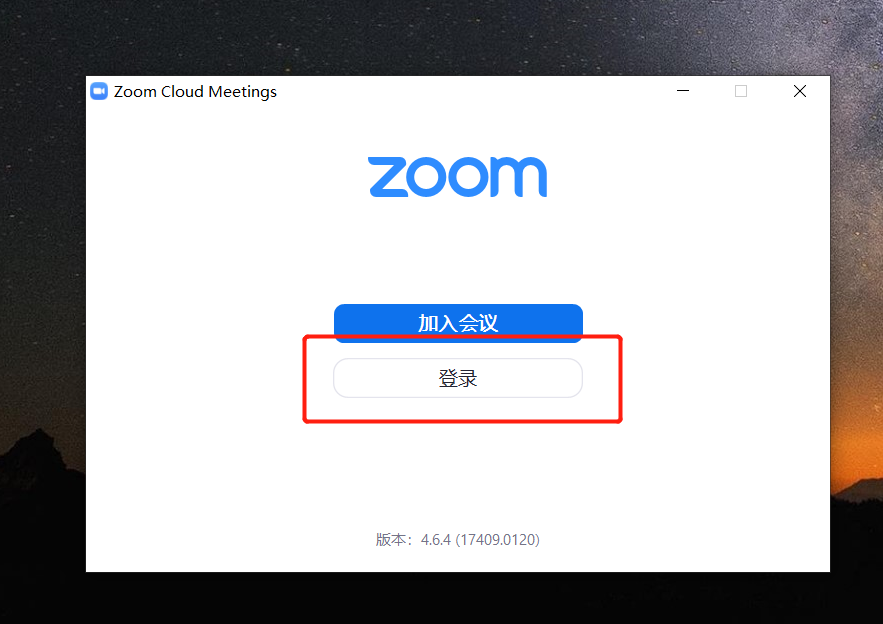This screenshot has width=883, height=624.
Task: Click the letter "m" of the zoom logo
Action: [x=518, y=177]
